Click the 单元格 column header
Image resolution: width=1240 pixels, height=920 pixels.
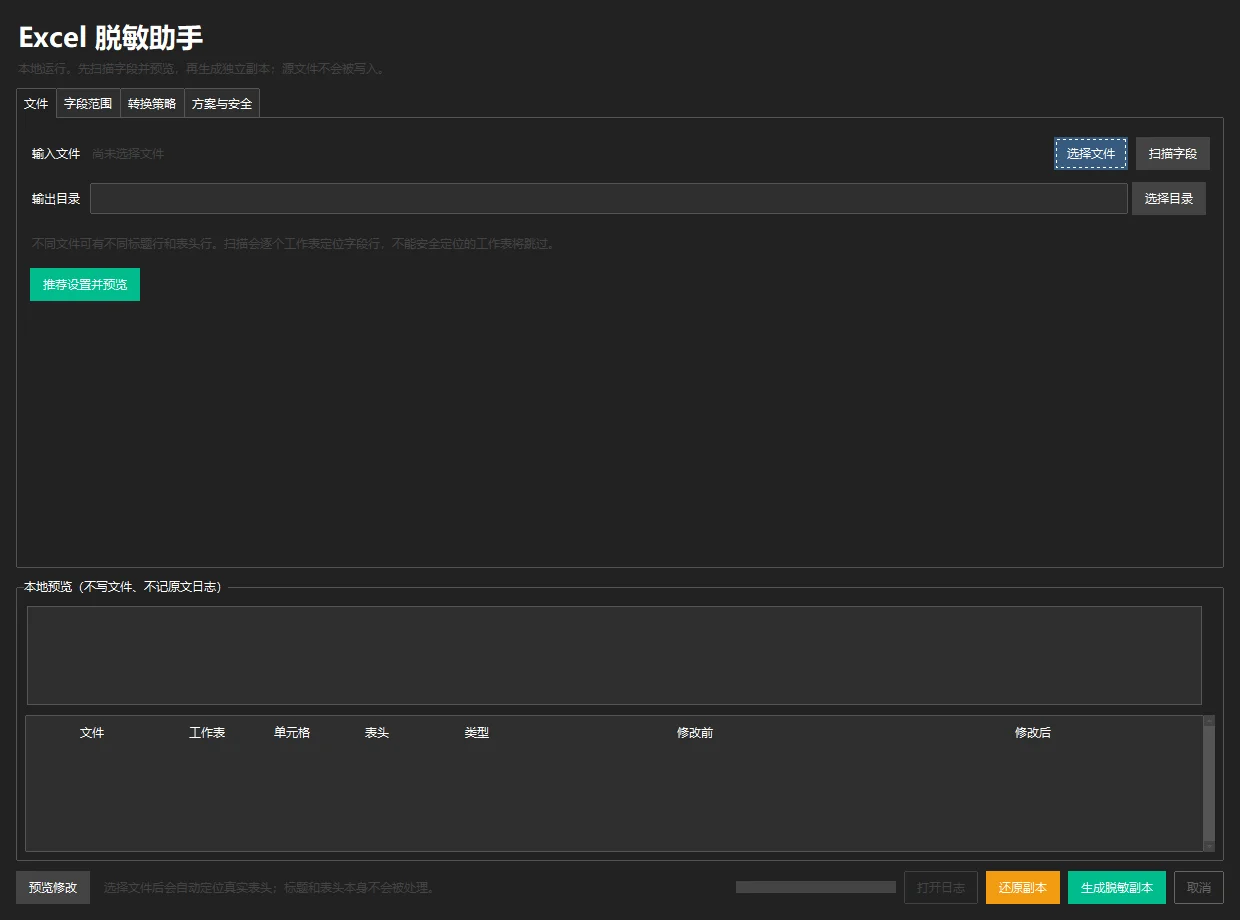(x=292, y=733)
